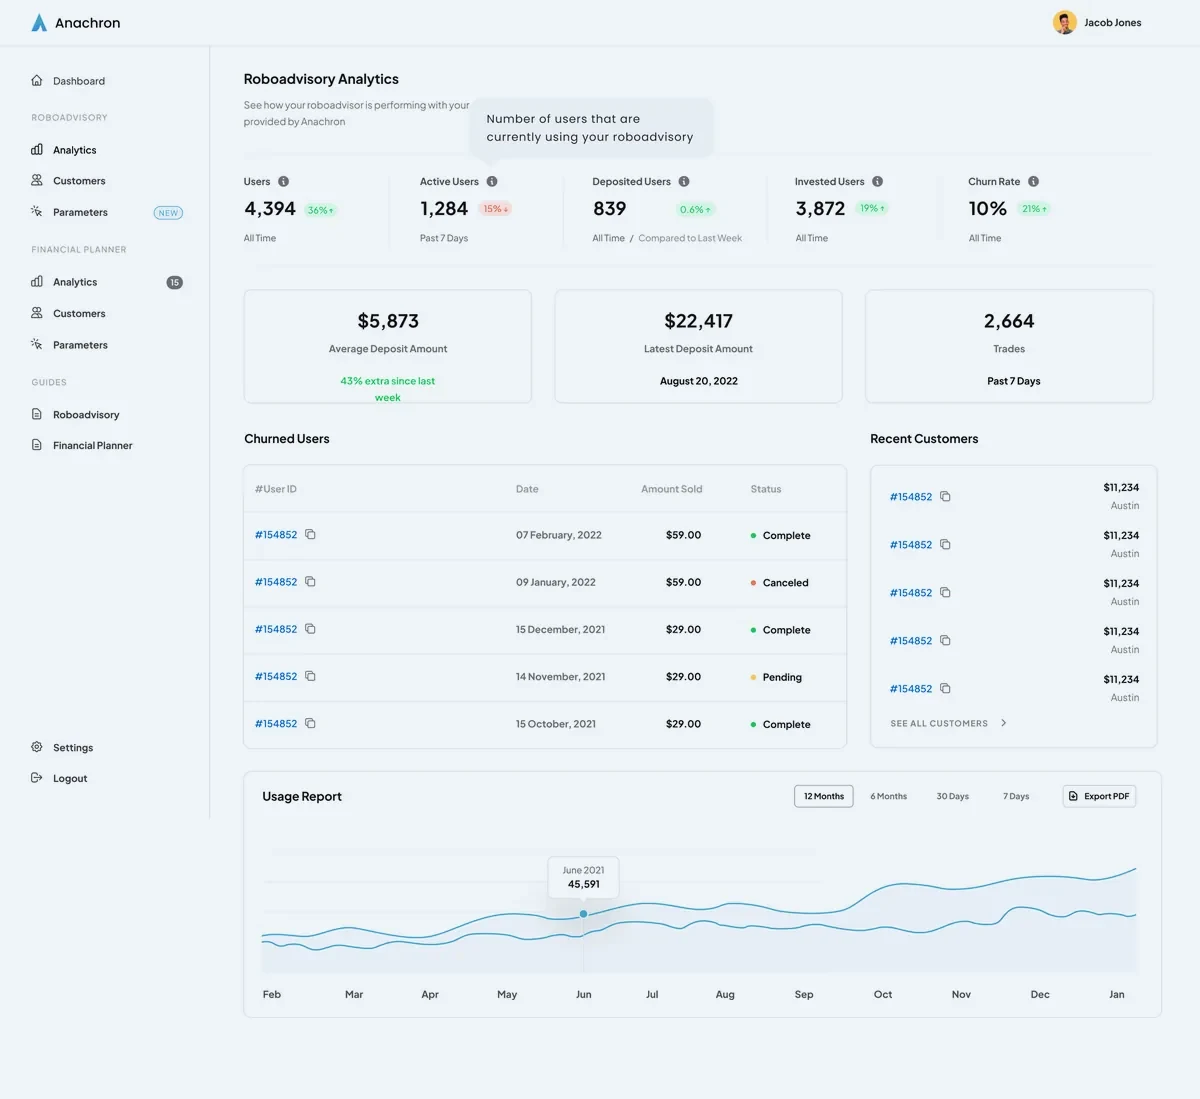Image resolution: width=1200 pixels, height=1099 pixels.
Task: Click info icon next to Invested Users
Action: 877,181
